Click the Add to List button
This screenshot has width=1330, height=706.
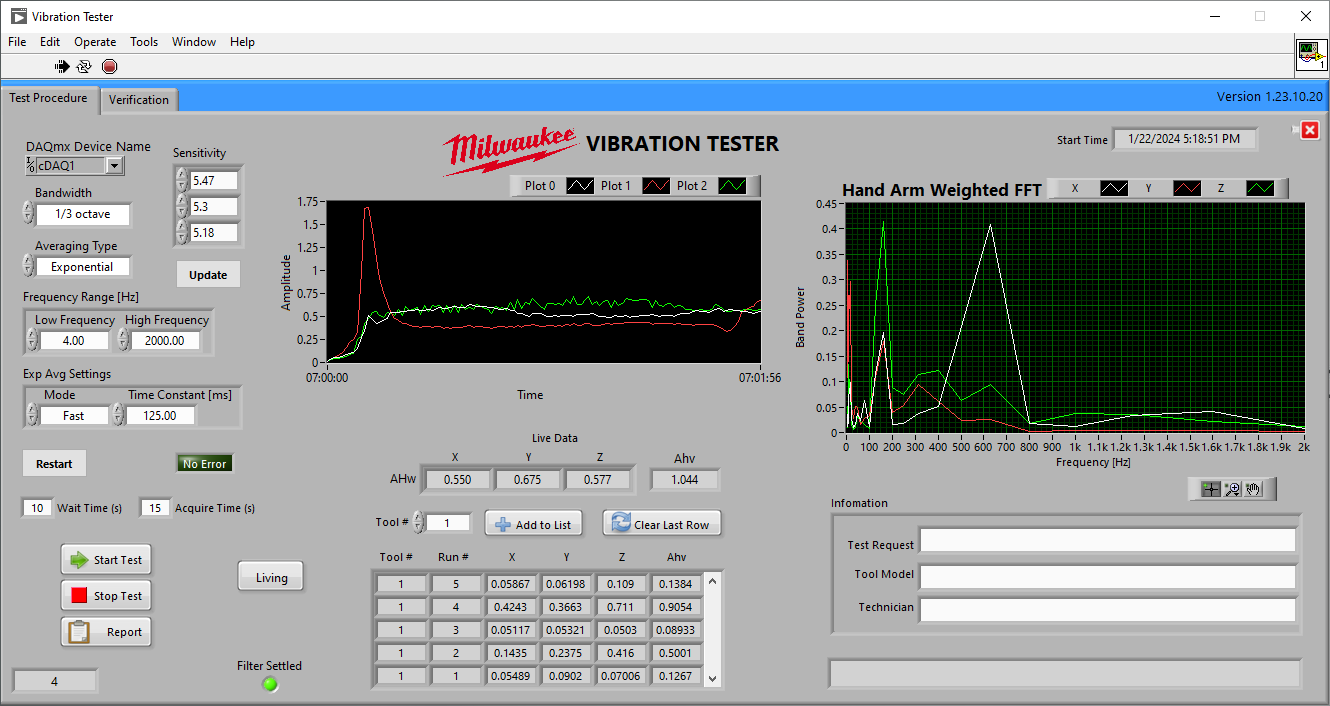pyautogui.click(x=533, y=524)
